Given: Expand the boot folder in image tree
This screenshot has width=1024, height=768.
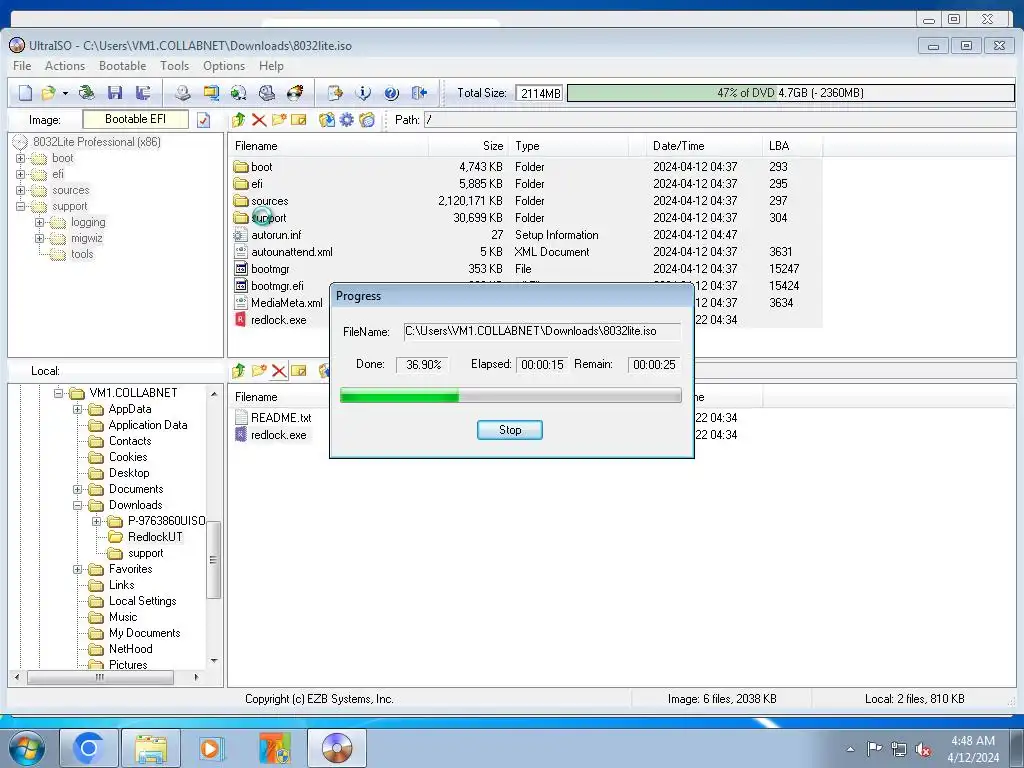Looking at the screenshot, I should coord(20,158).
